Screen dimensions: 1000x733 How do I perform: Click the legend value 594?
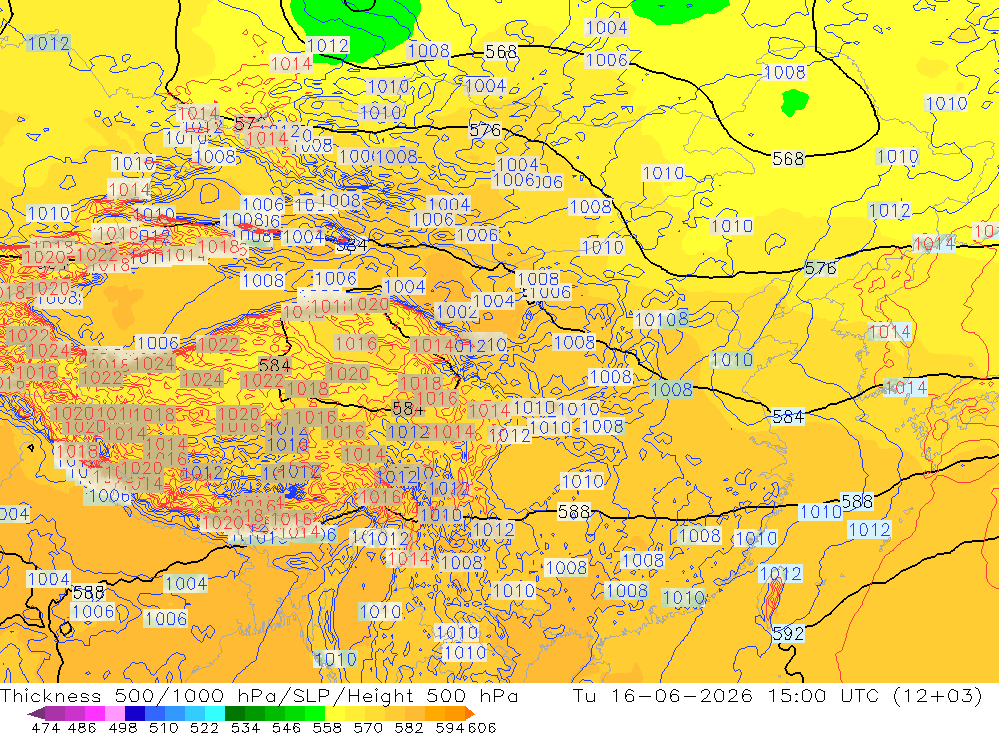(x=450, y=727)
